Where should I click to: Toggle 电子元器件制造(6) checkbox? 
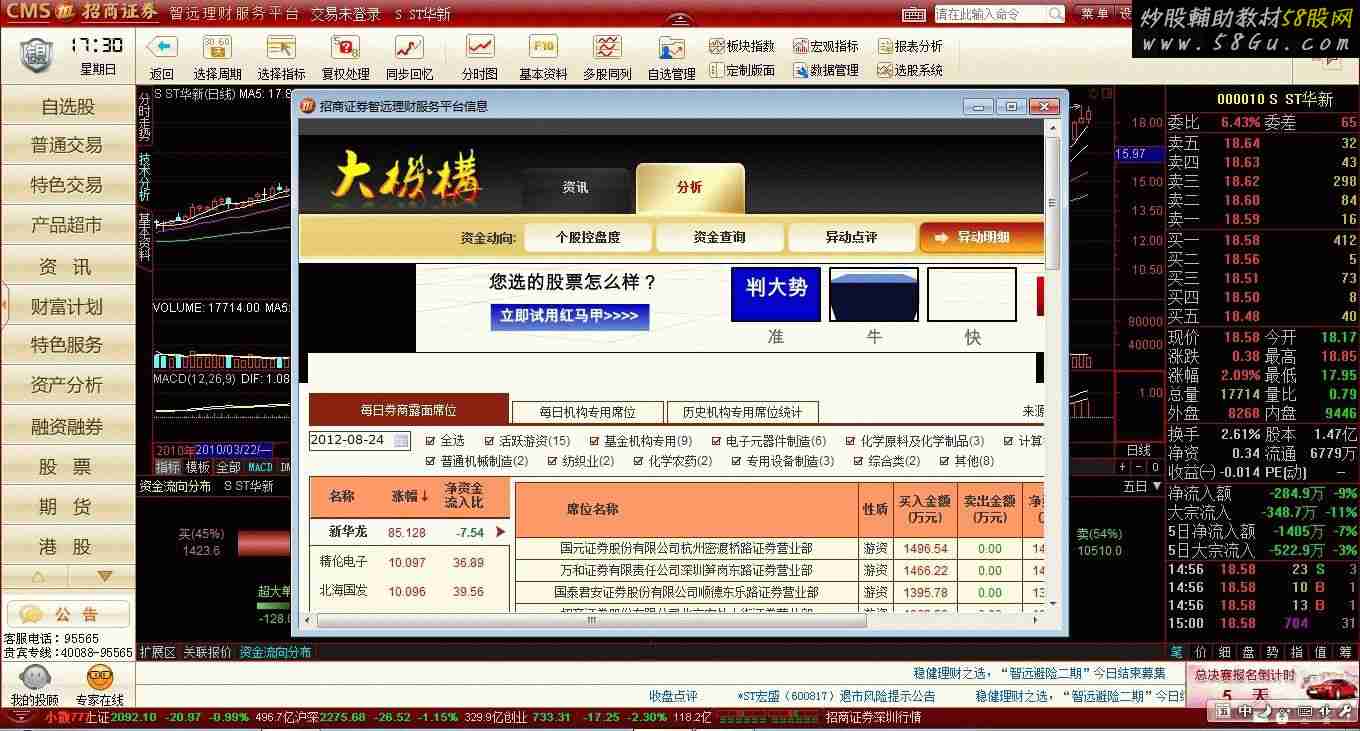716,441
